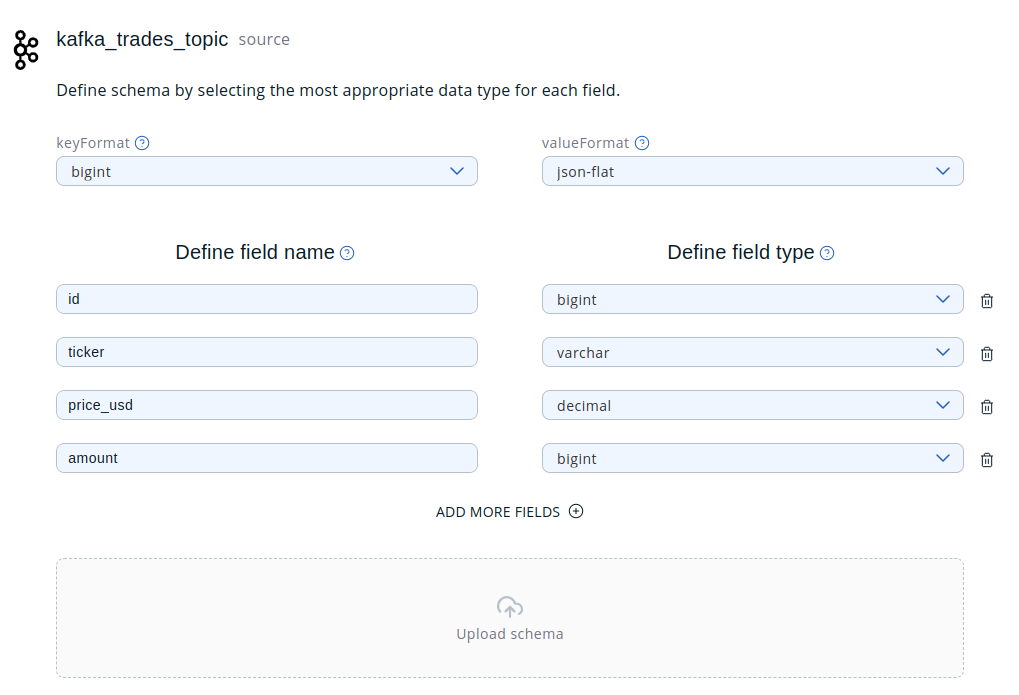This screenshot has height=695, width=1019.
Task: Edit the ticker field name input
Action: pyautogui.click(x=266, y=352)
